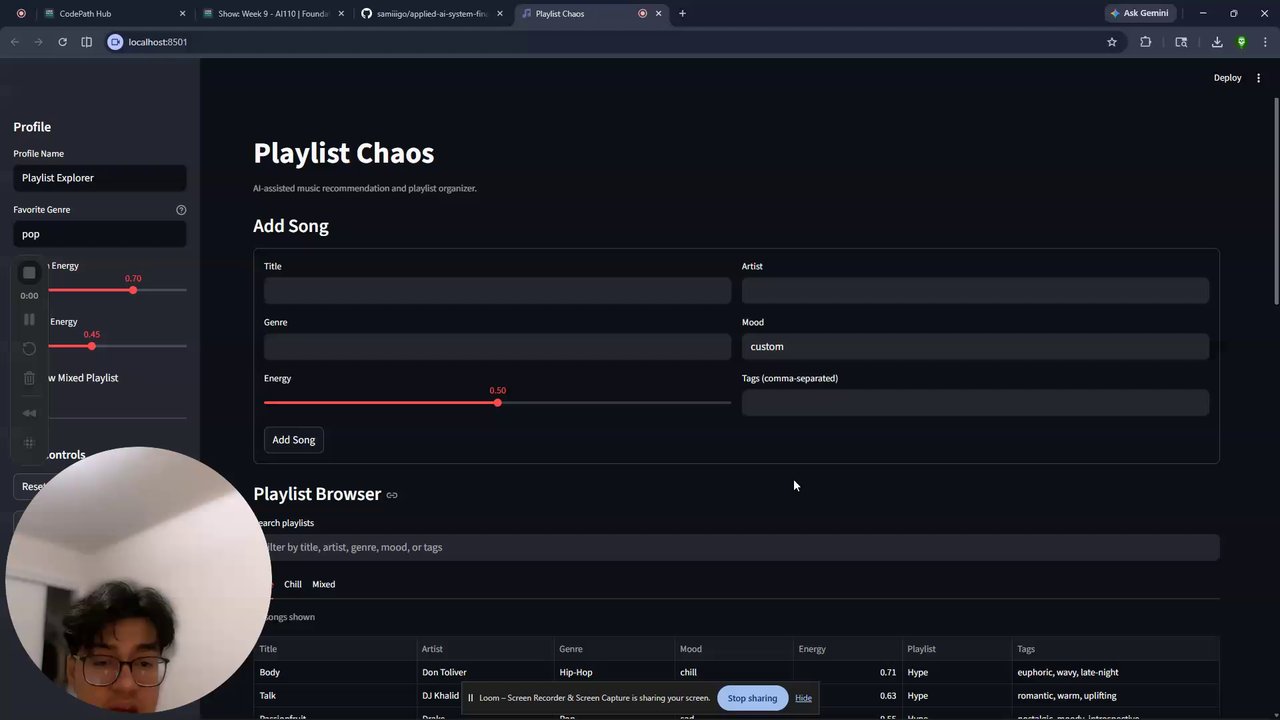The height and width of the screenshot is (720, 1280).
Task: Adjust the 0.45 energy slider handle
Action: click(91, 346)
